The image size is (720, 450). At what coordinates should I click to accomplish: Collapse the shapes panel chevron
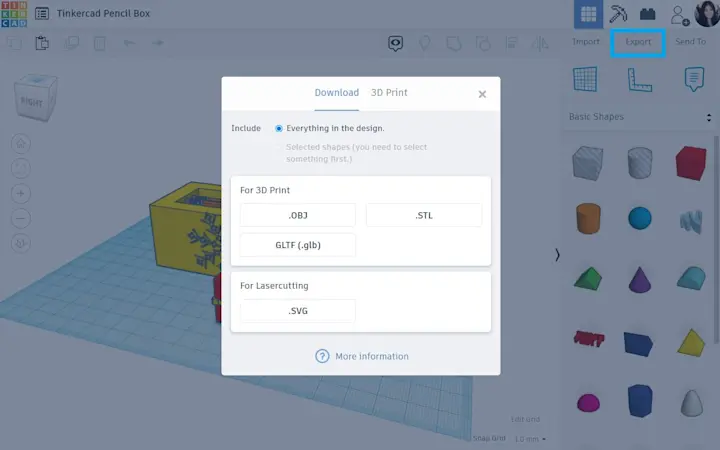pyautogui.click(x=557, y=255)
